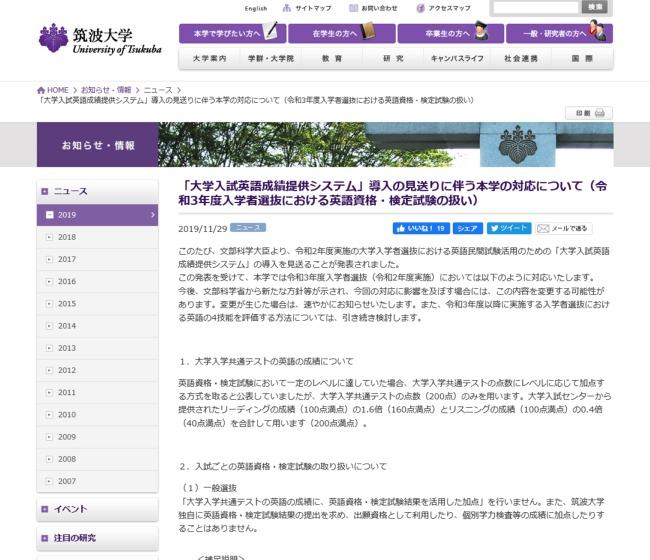Click heading 1．大学入学共通テストの英語の成績について
650x560 pixels.
point(266,361)
